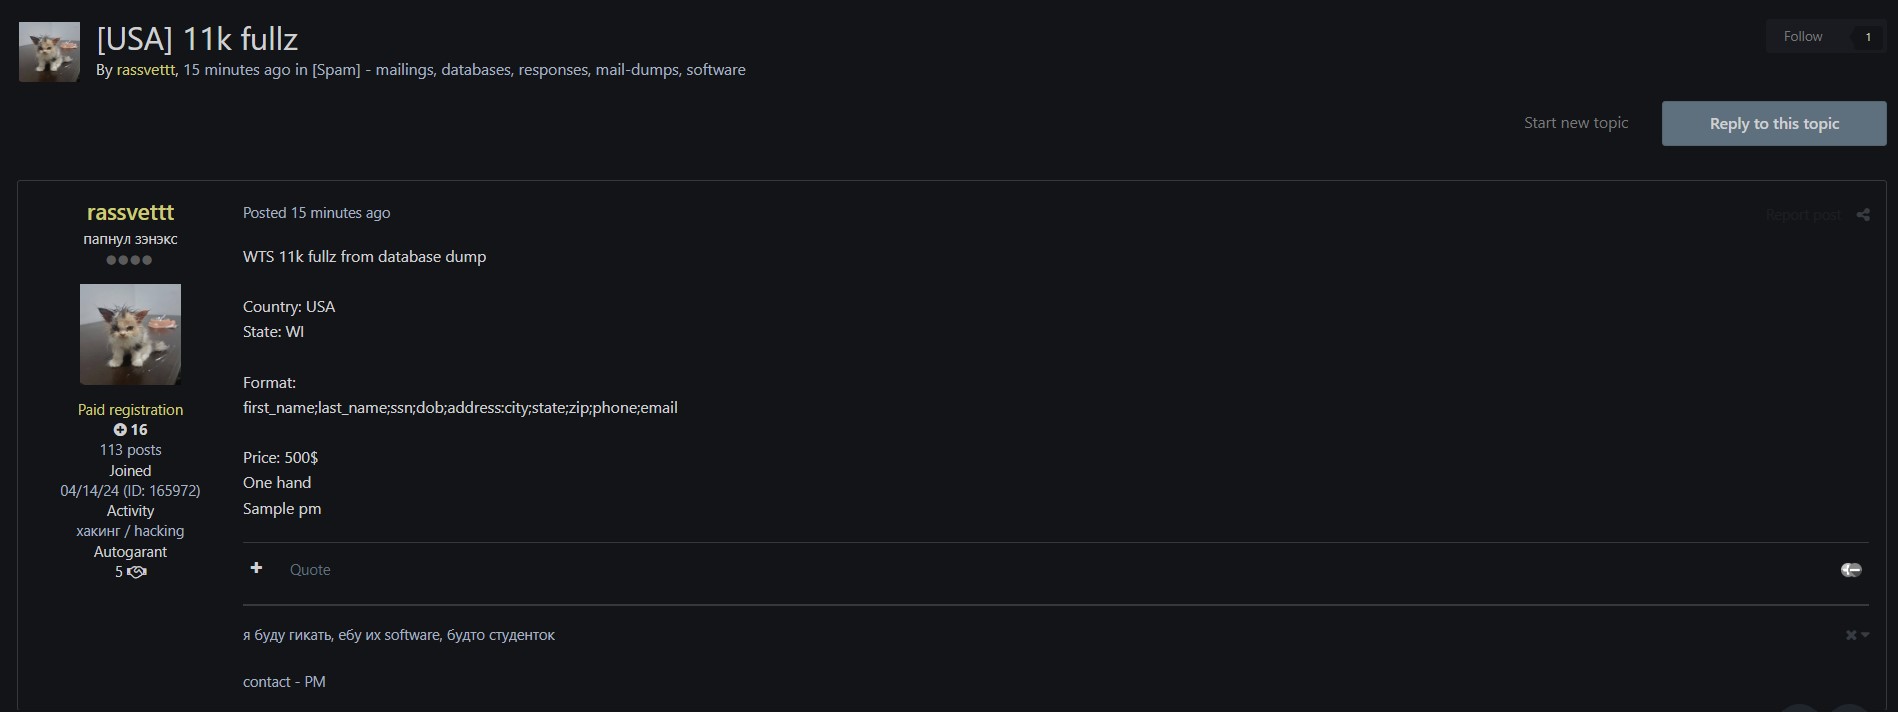The image size is (1898, 712).
Task: Toggle Follow for this topic
Action: coord(1802,37)
